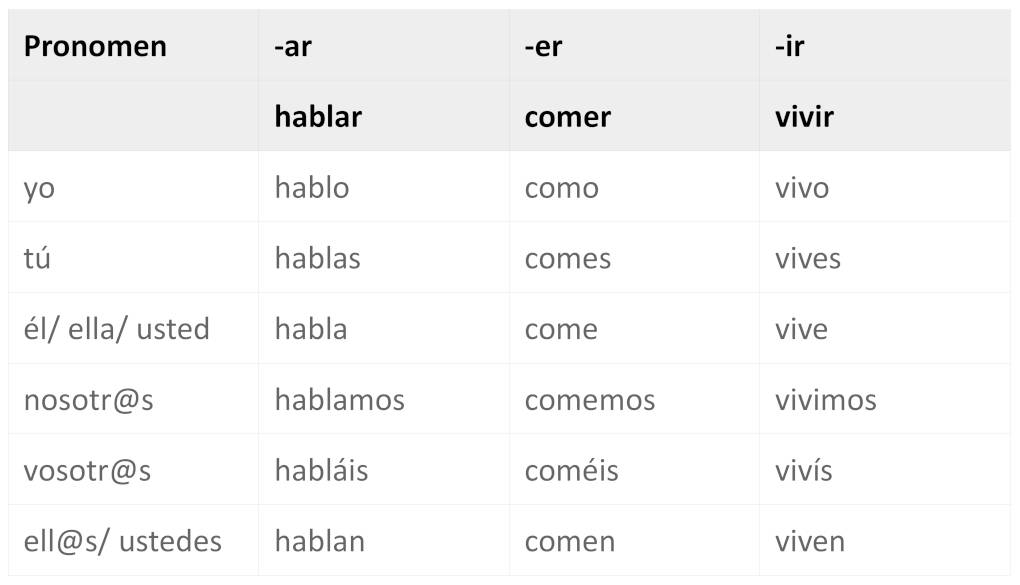1020x585 pixels.
Task: Click the -er column header
Action: [543, 46]
